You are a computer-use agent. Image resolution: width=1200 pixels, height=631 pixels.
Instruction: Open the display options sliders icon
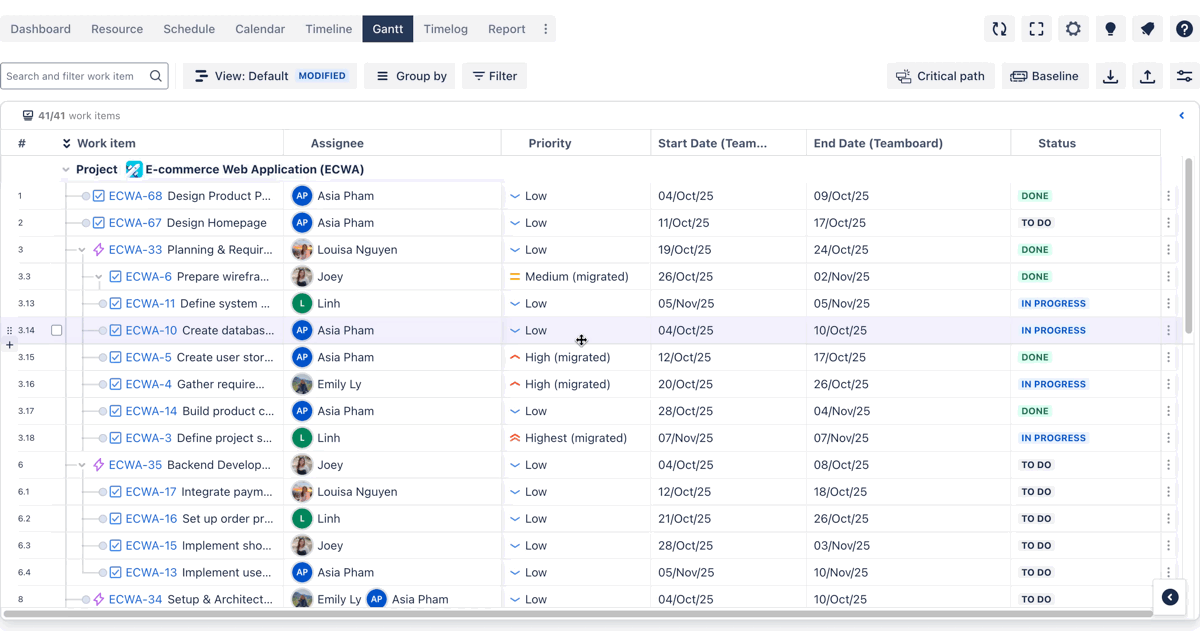click(x=1184, y=76)
